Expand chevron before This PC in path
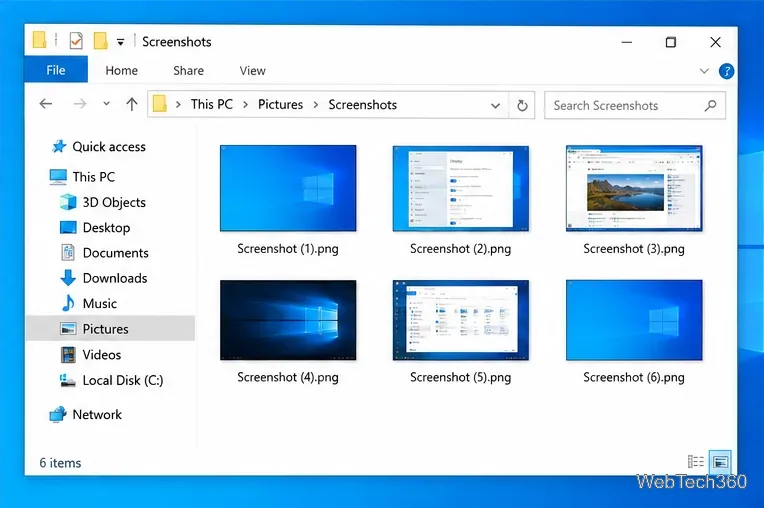Image resolution: width=764 pixels, height=508 pixels. (178, 105)
